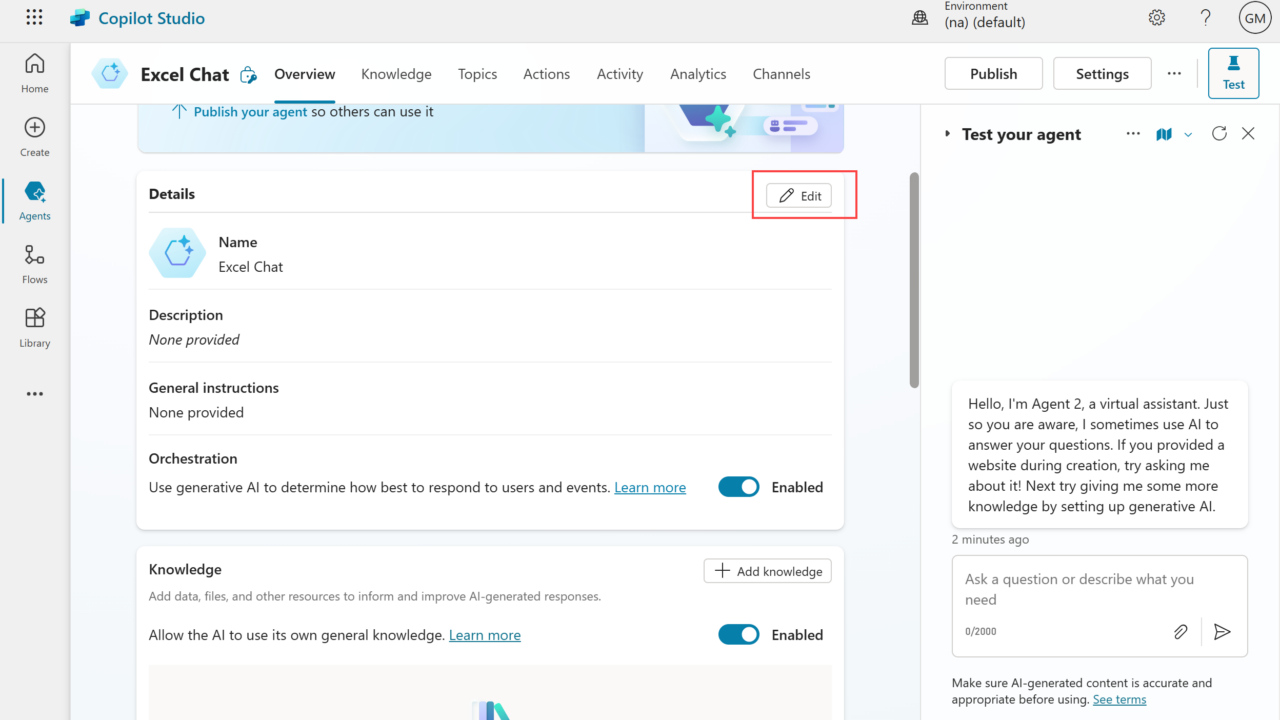Refresh the test conversation
This screenshot has height=720, width=1280.
pyautogui.click(x=1219, y=134)
